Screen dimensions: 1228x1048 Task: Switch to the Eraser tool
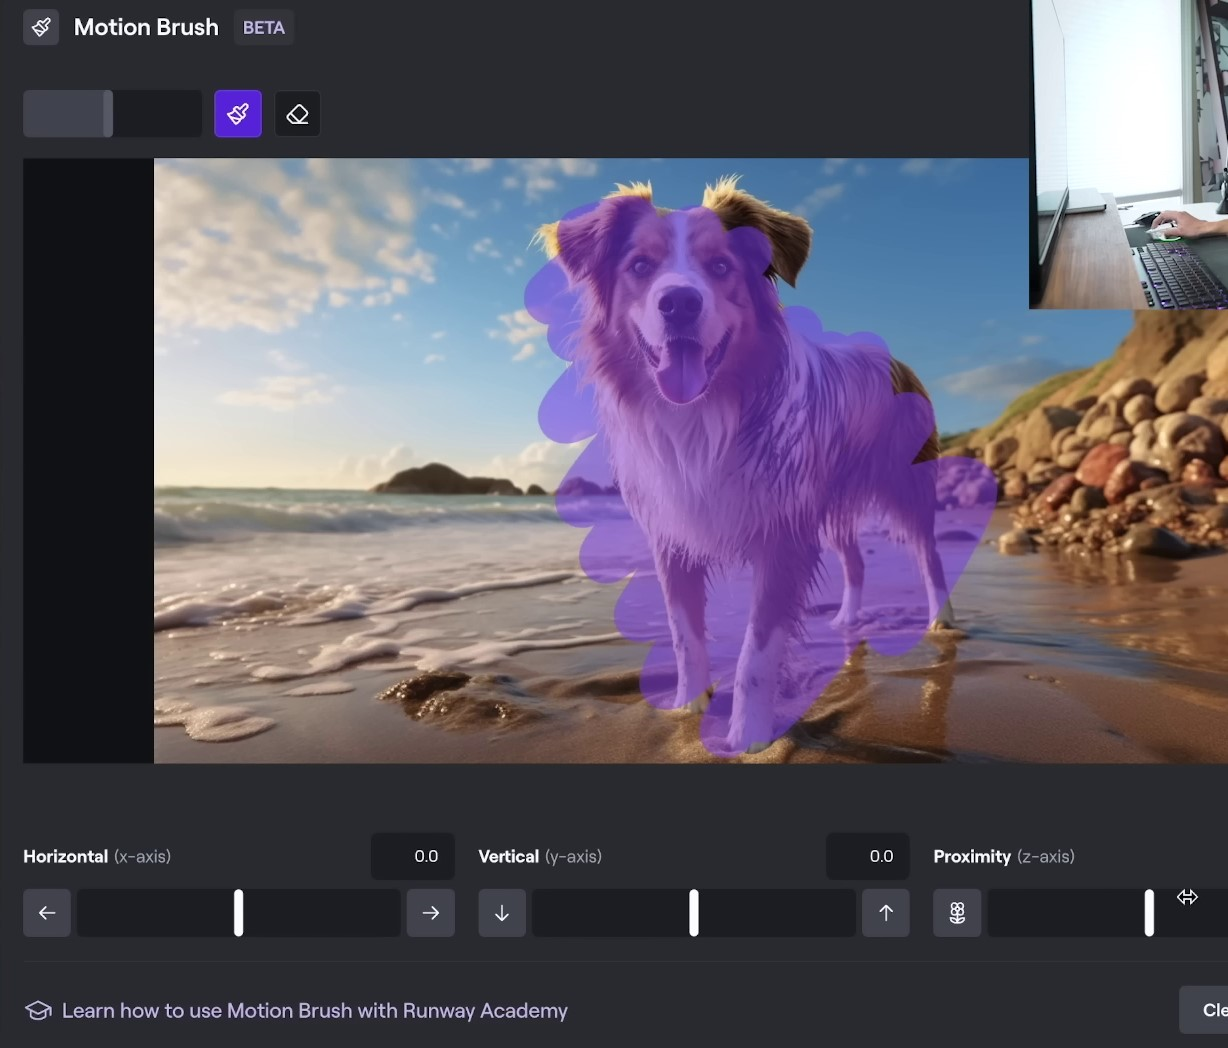point(297,114)
